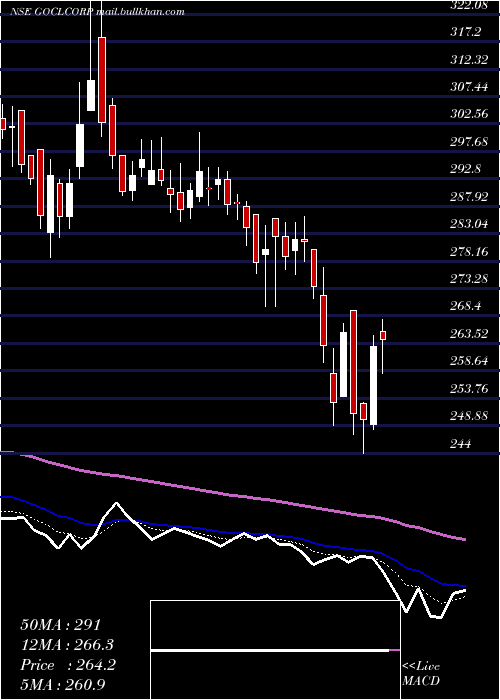Click the 5MA : 260.9 value

pos(63,685)
